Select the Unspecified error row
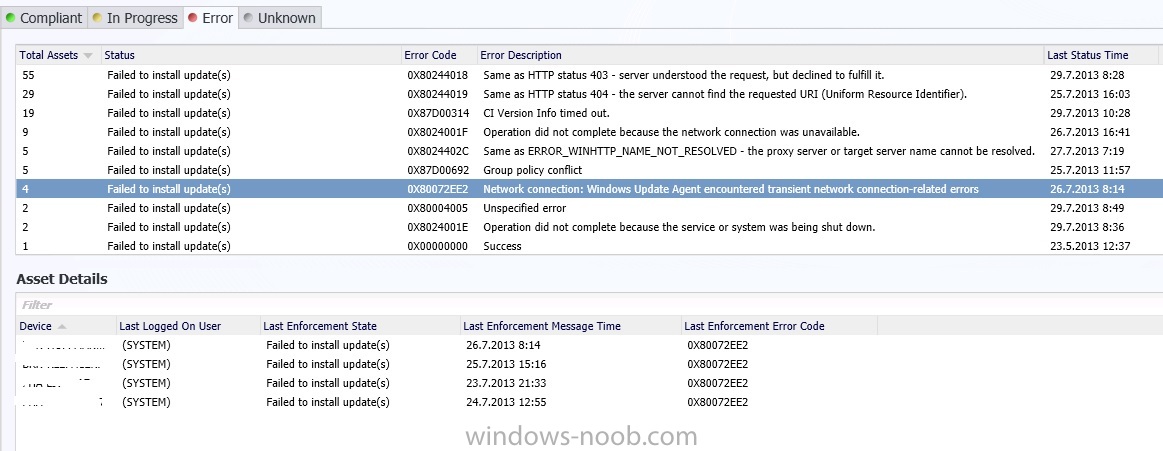 (x=586, y=208)
